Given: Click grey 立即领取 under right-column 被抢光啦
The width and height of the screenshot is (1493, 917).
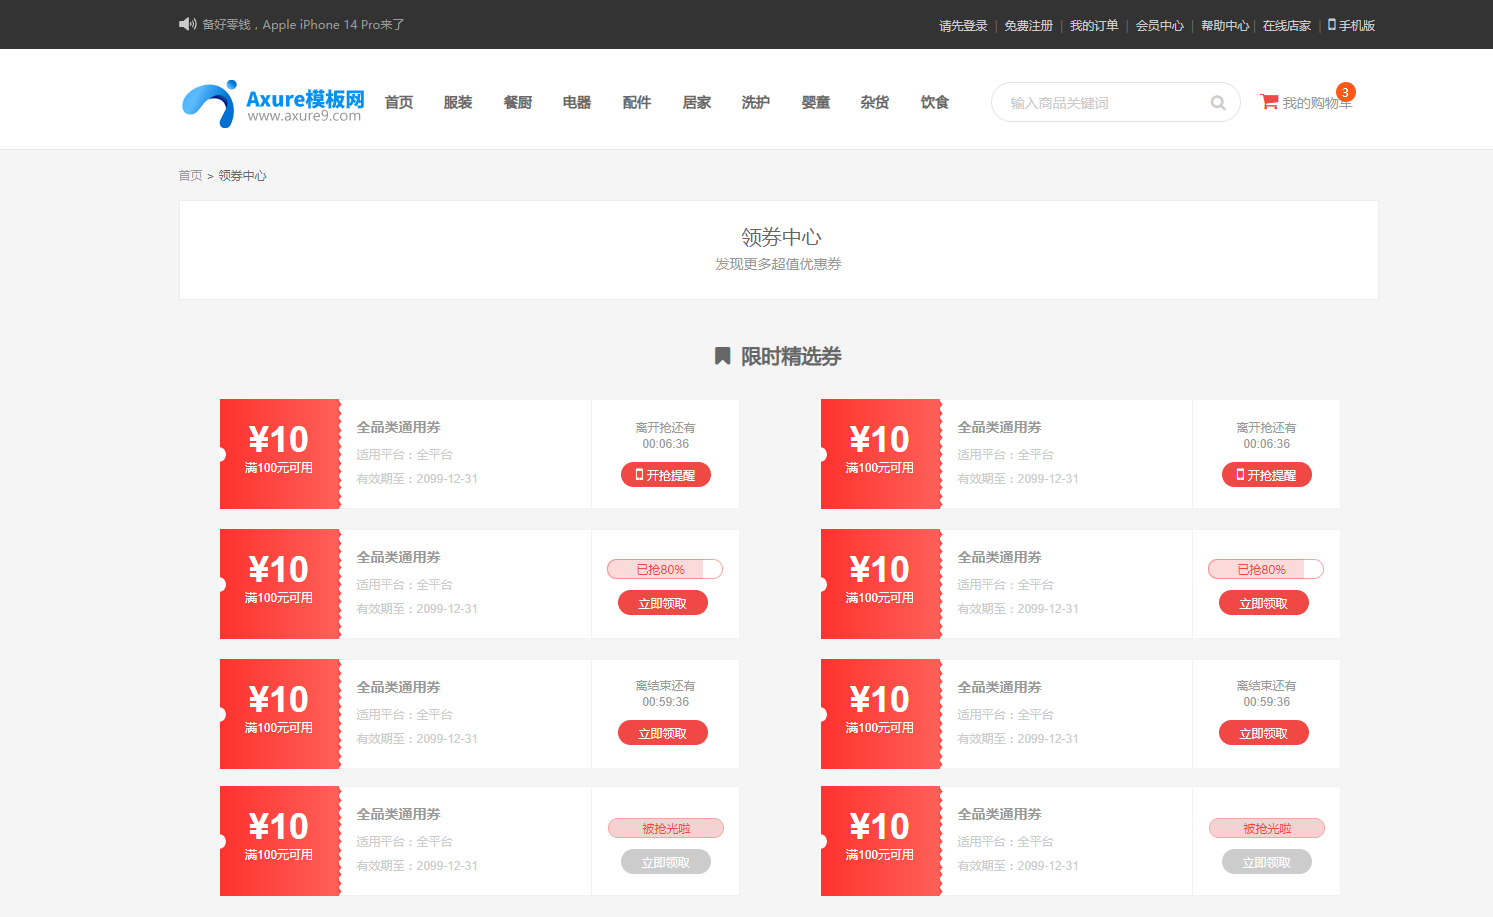Looking at the screenshot, I should click(x=1267, y=862).
